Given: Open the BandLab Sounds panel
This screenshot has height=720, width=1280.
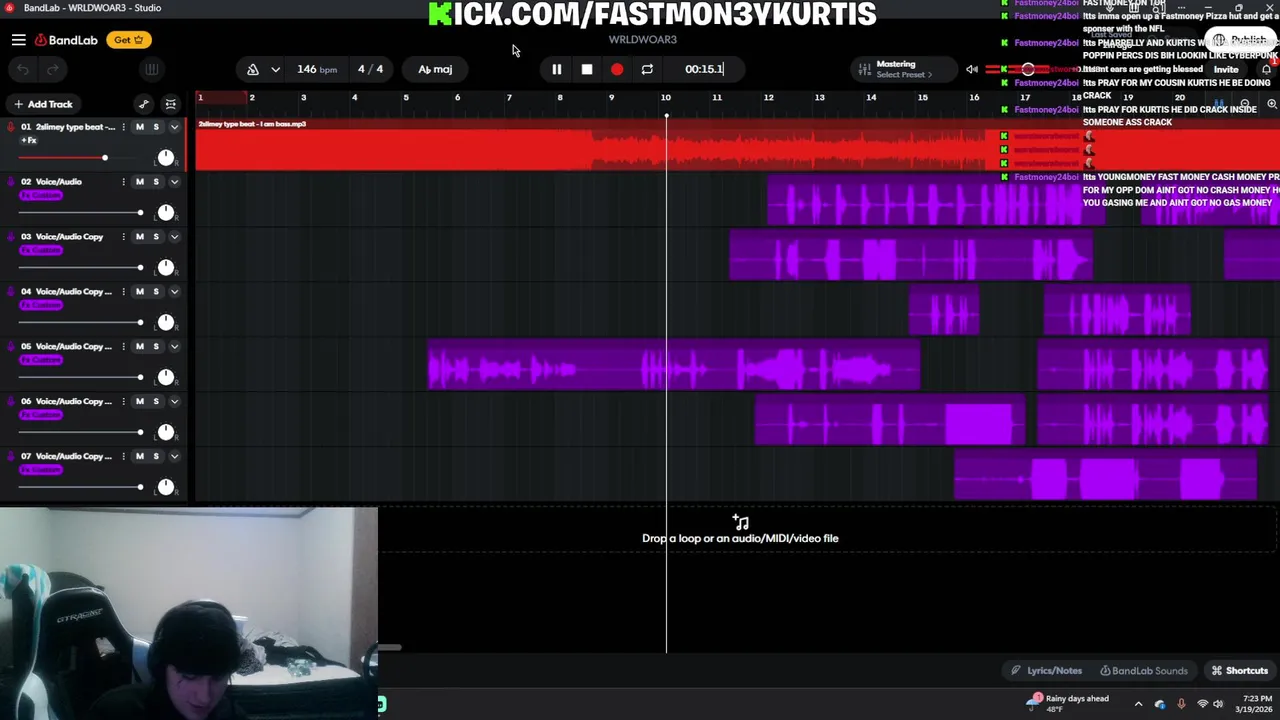Looking at the screenshot, I should click(1143, 671).
